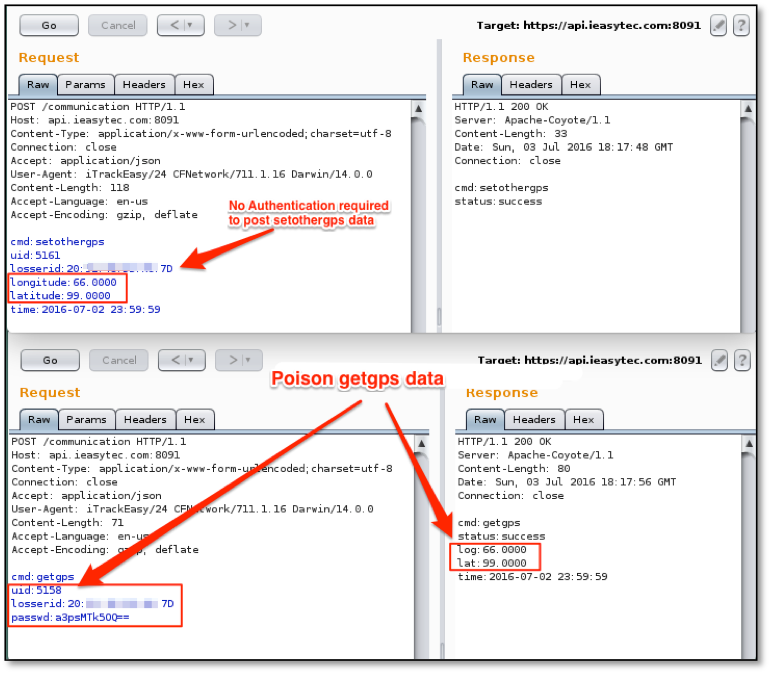Viewport: 771px width, 674px height.
Task: Open Headers tab in the upper Response
Action: coord(531,85)
